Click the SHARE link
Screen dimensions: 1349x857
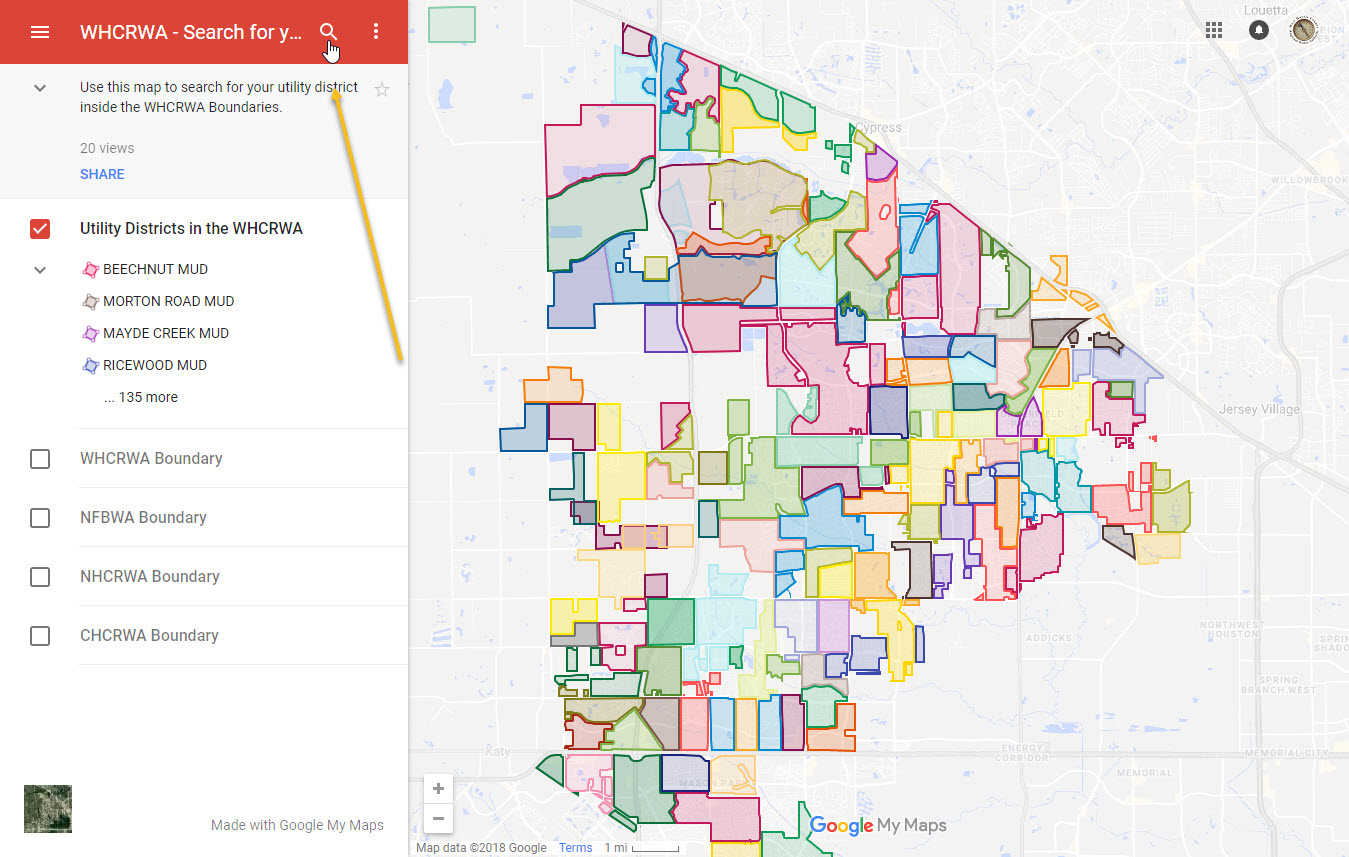pyautogui.click(x=102, y=174)
